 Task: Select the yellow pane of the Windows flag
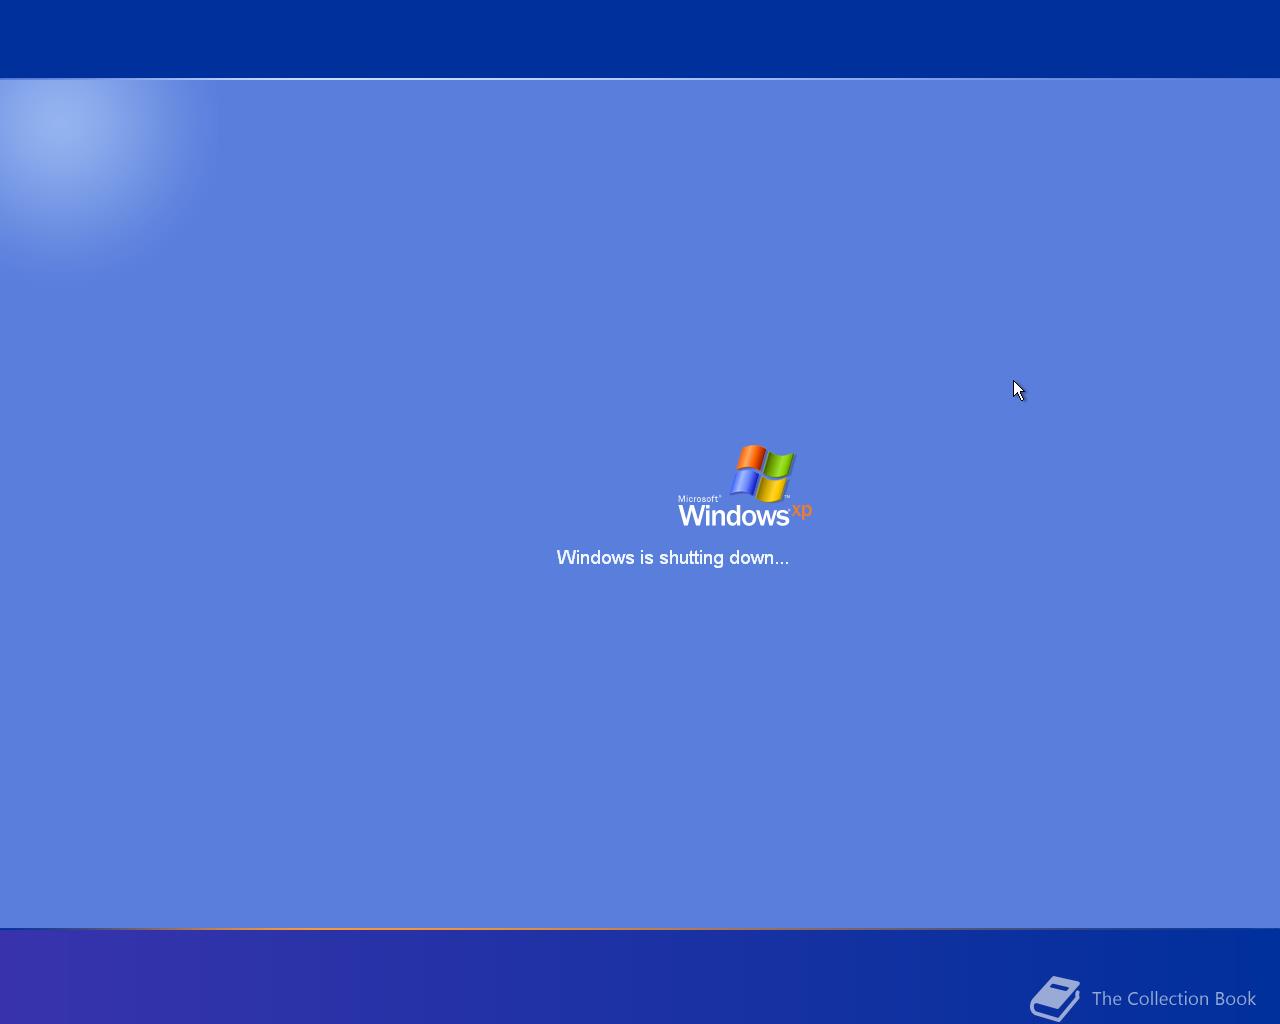[x=772, y=487]
